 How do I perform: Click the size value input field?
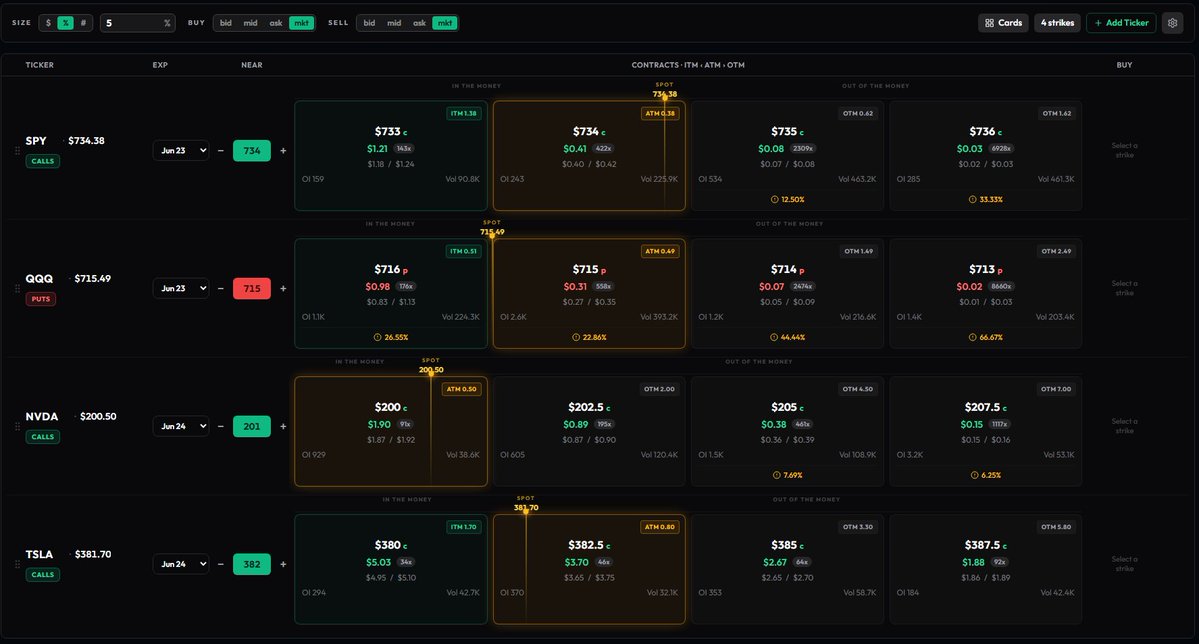pyautogui.click(x=137, y=23)
